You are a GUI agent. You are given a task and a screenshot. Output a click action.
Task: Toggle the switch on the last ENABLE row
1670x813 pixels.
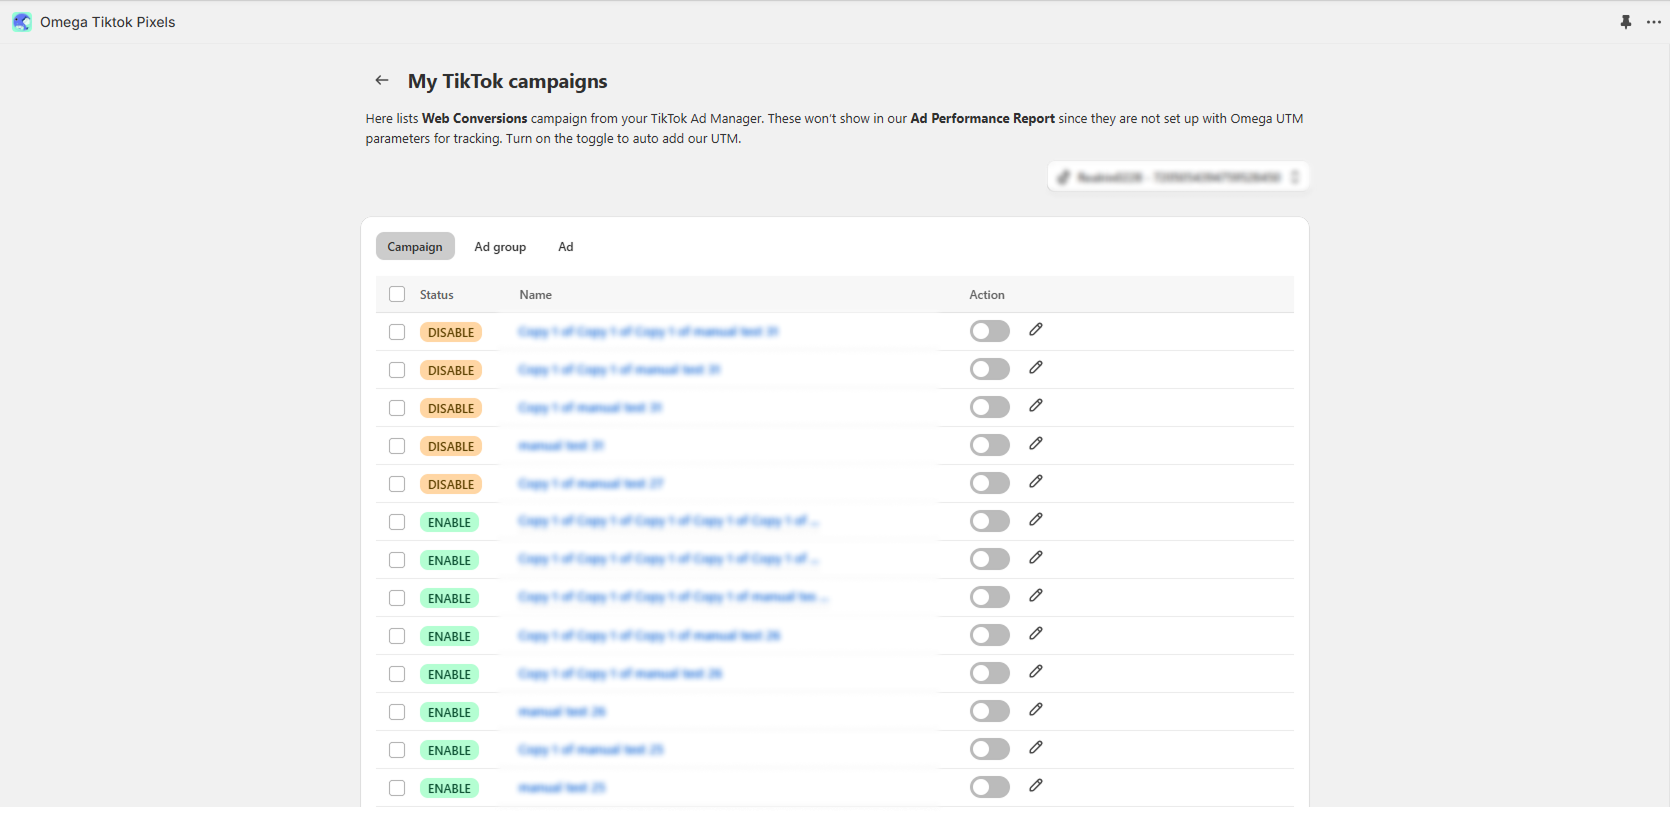(x=989, y=787)
